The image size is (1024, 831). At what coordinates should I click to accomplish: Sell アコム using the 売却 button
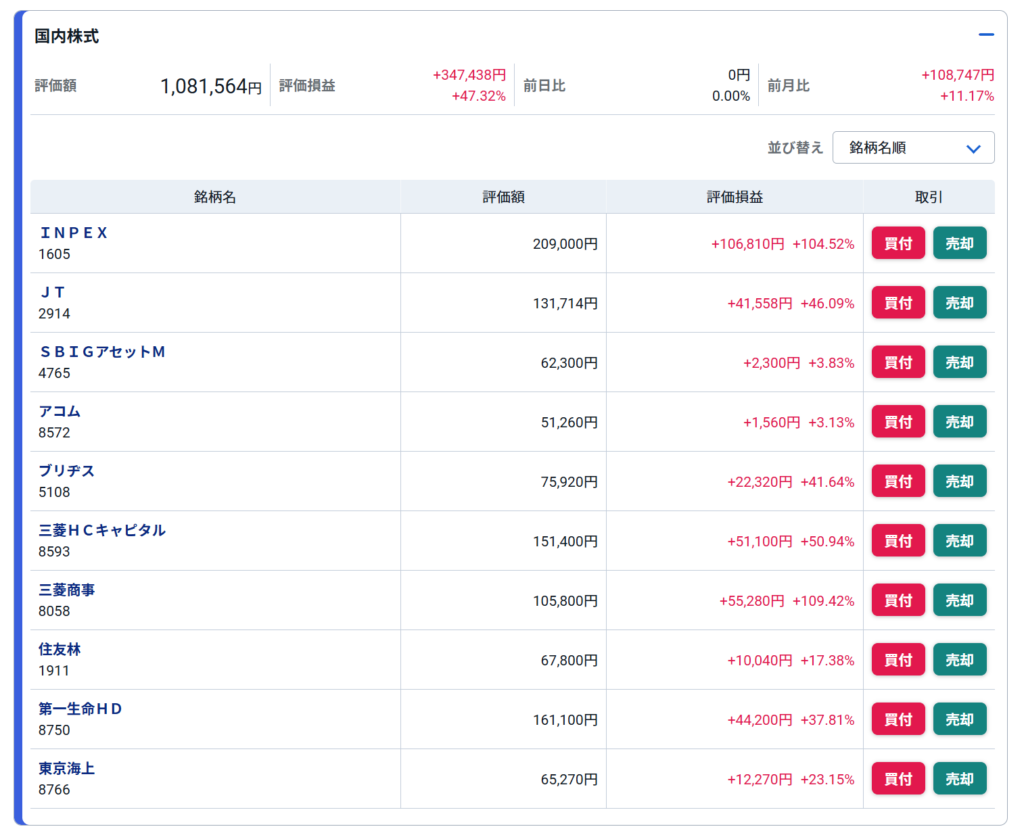pyautogui.click(x=959, y=422)
